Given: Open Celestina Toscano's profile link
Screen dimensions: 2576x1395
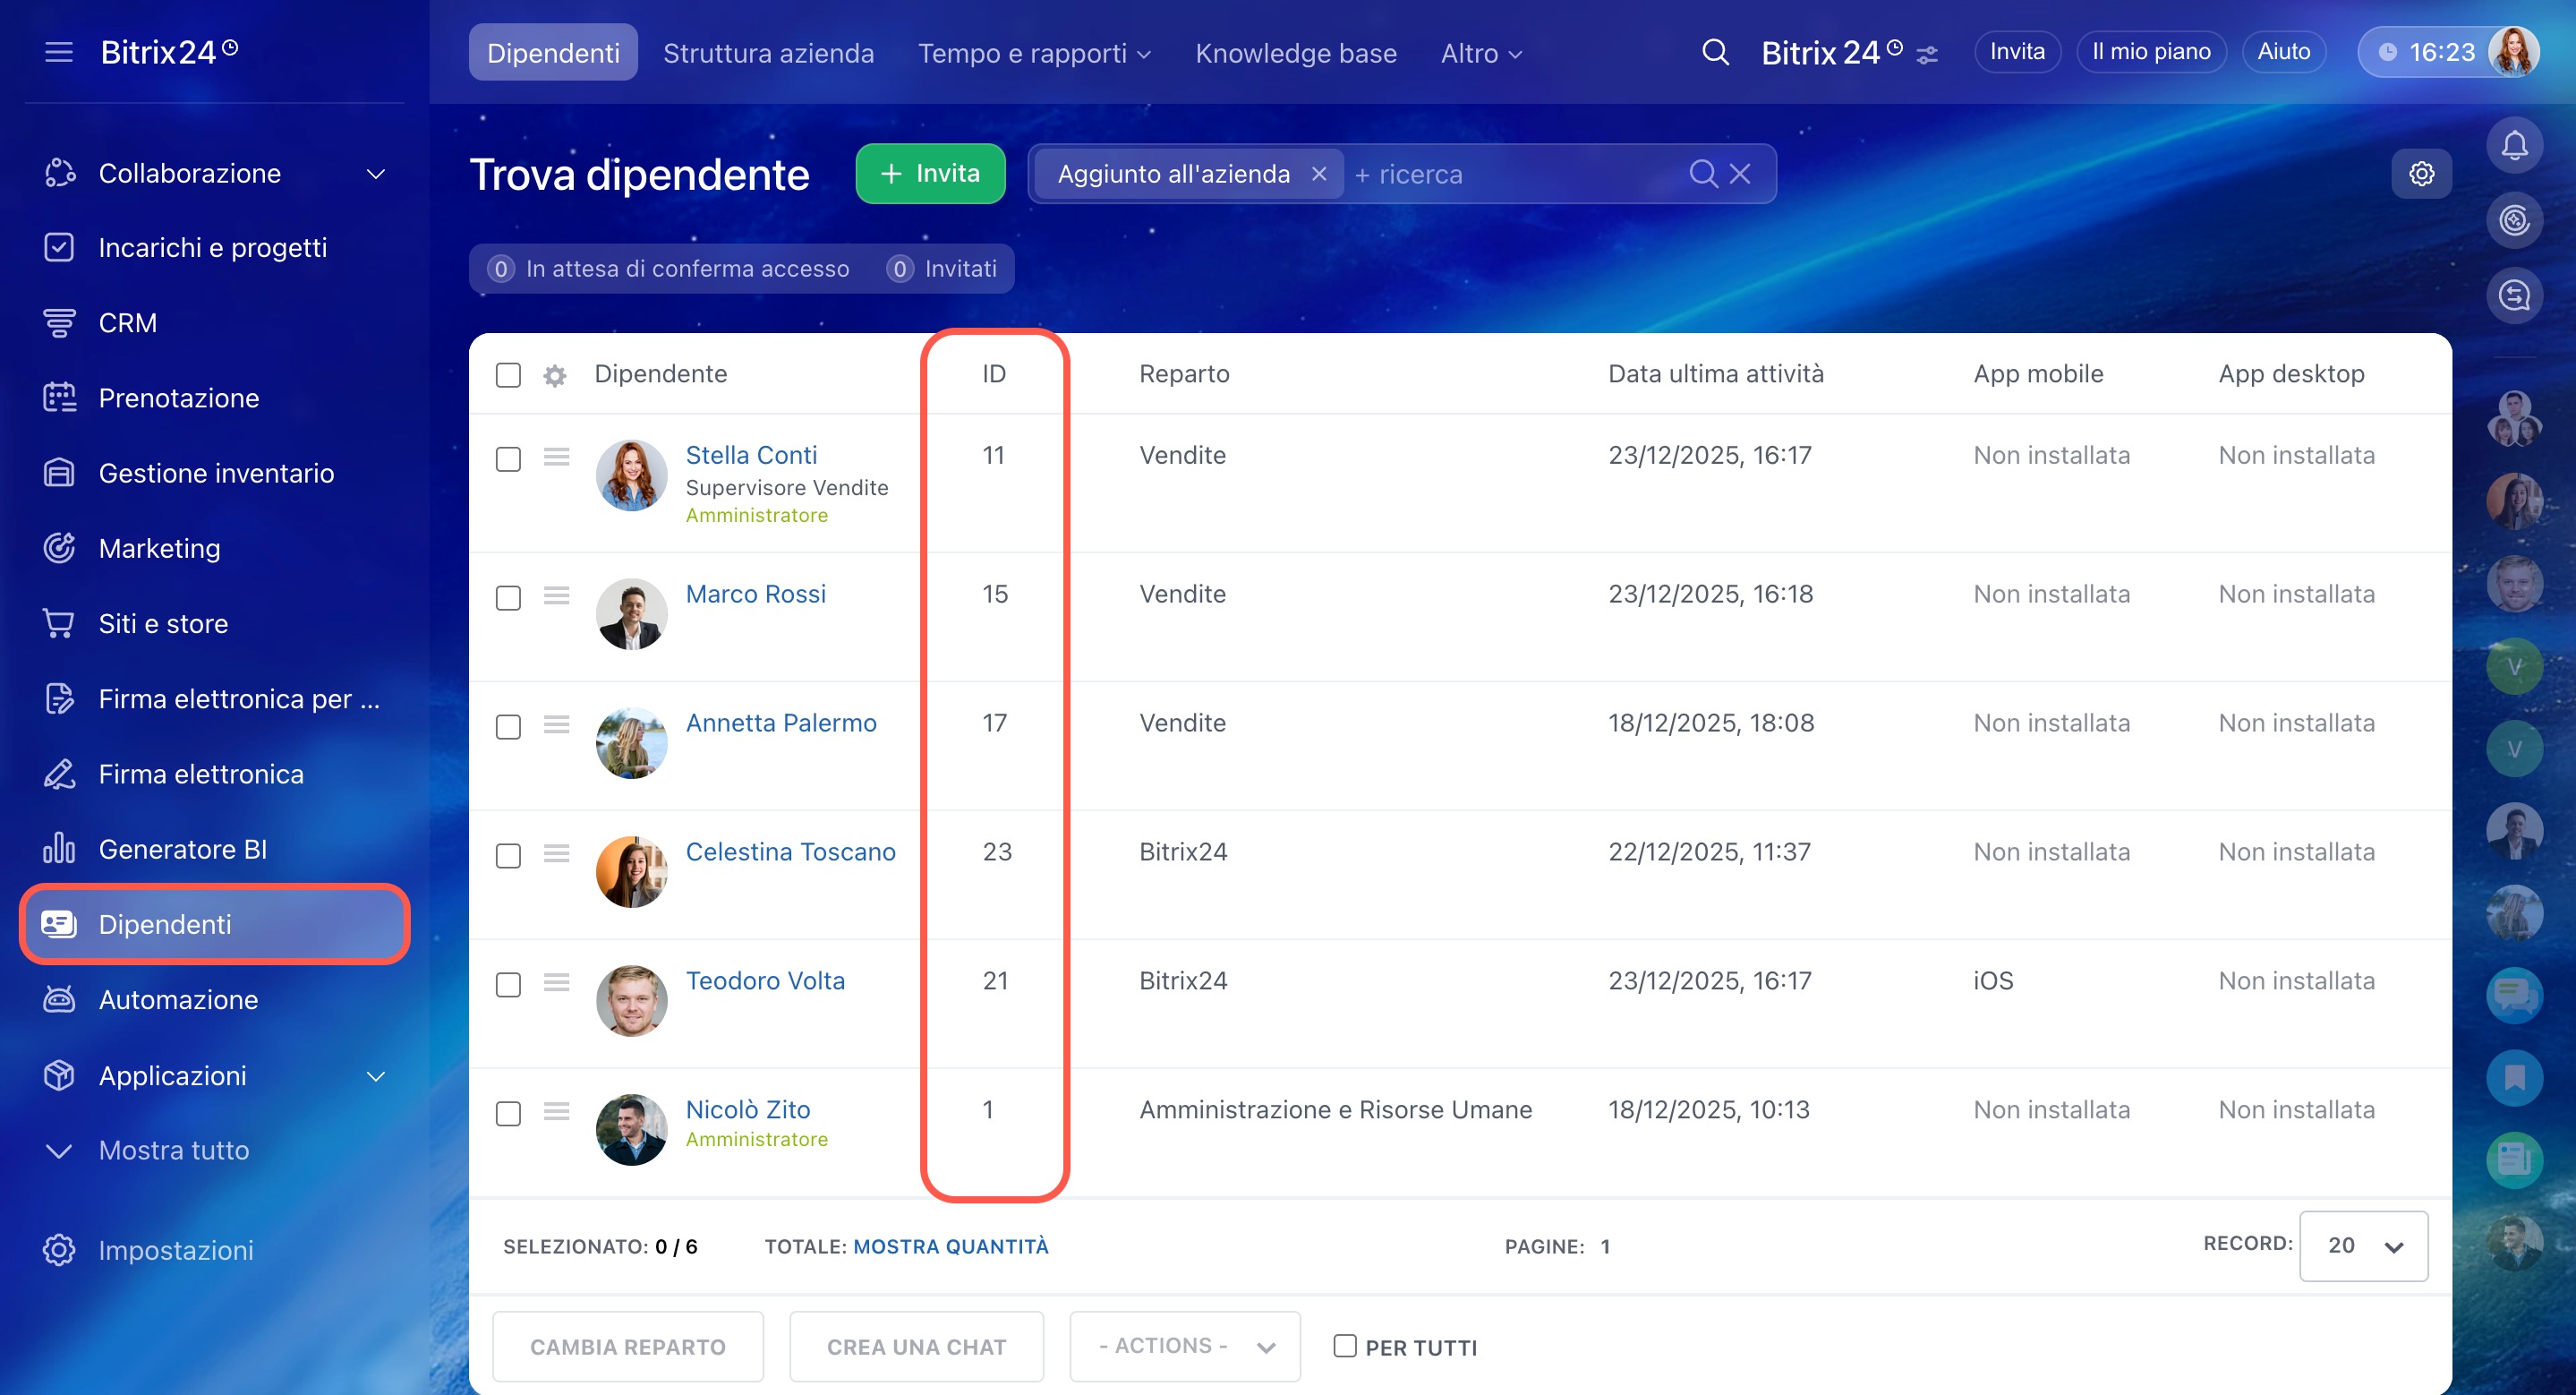Looking at the screenshot, I should pyautogui.click(x=790, y=852).
